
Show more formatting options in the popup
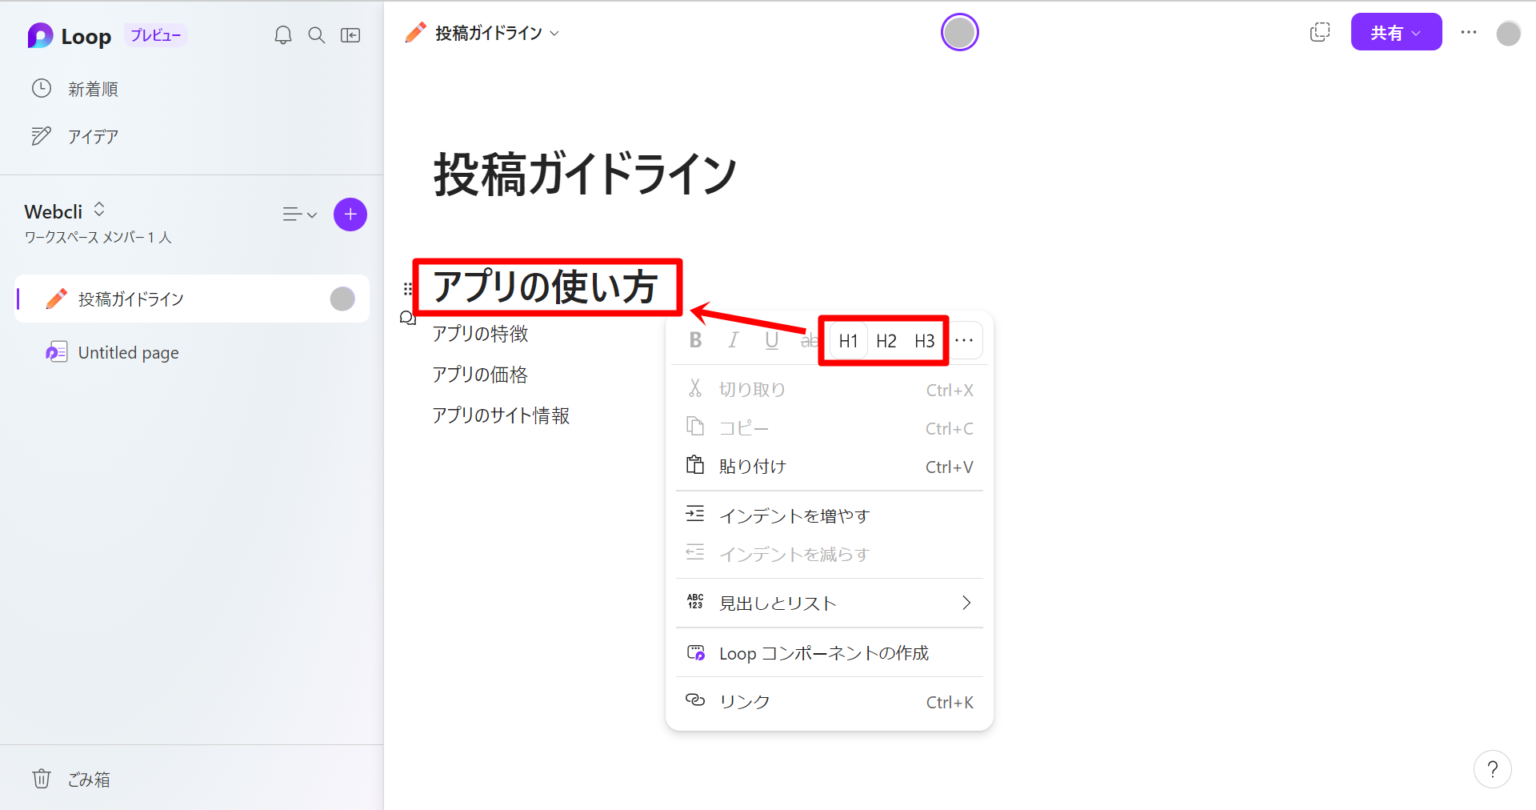point(964,340)
